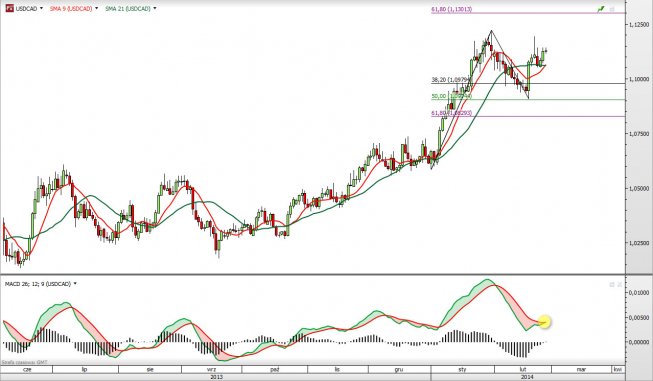This screenshot has height=381, width=653.
Task: Select the lower 61,80 Fibonacci level label
Action: pos(451,113)
